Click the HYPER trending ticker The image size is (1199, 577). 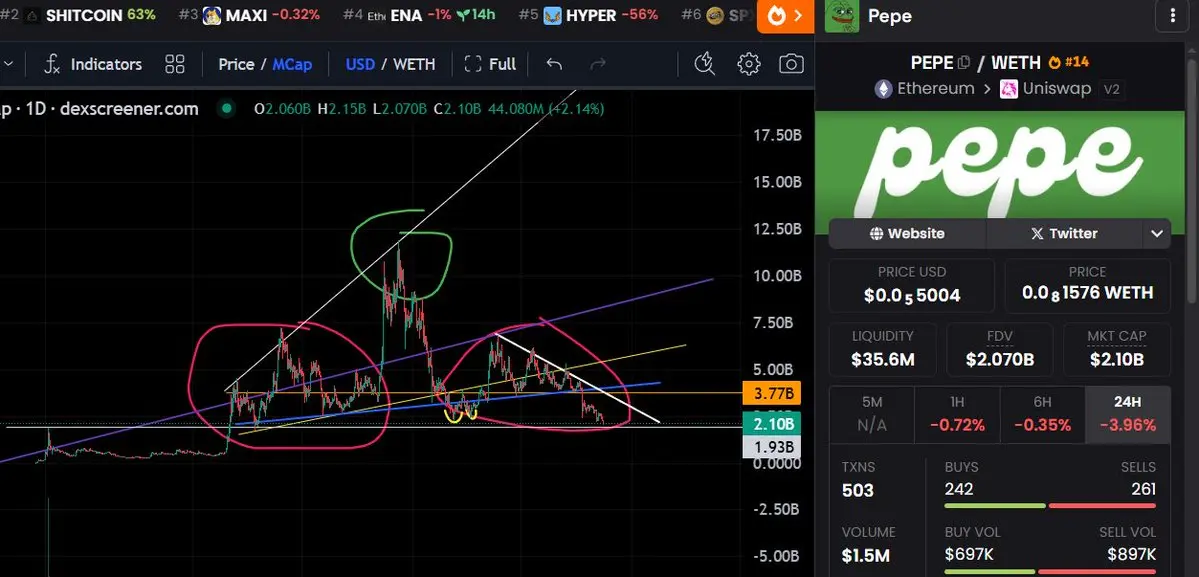click(x=589, y=15)
